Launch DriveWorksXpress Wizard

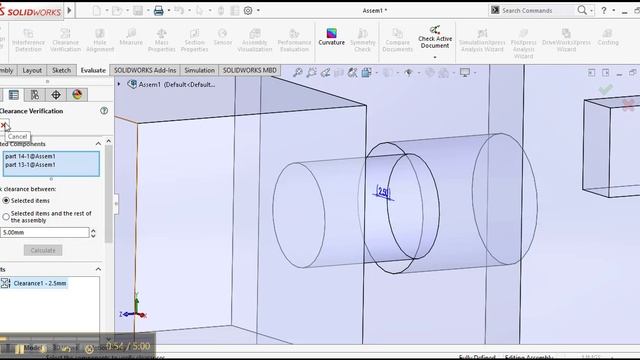coord(566,40)
